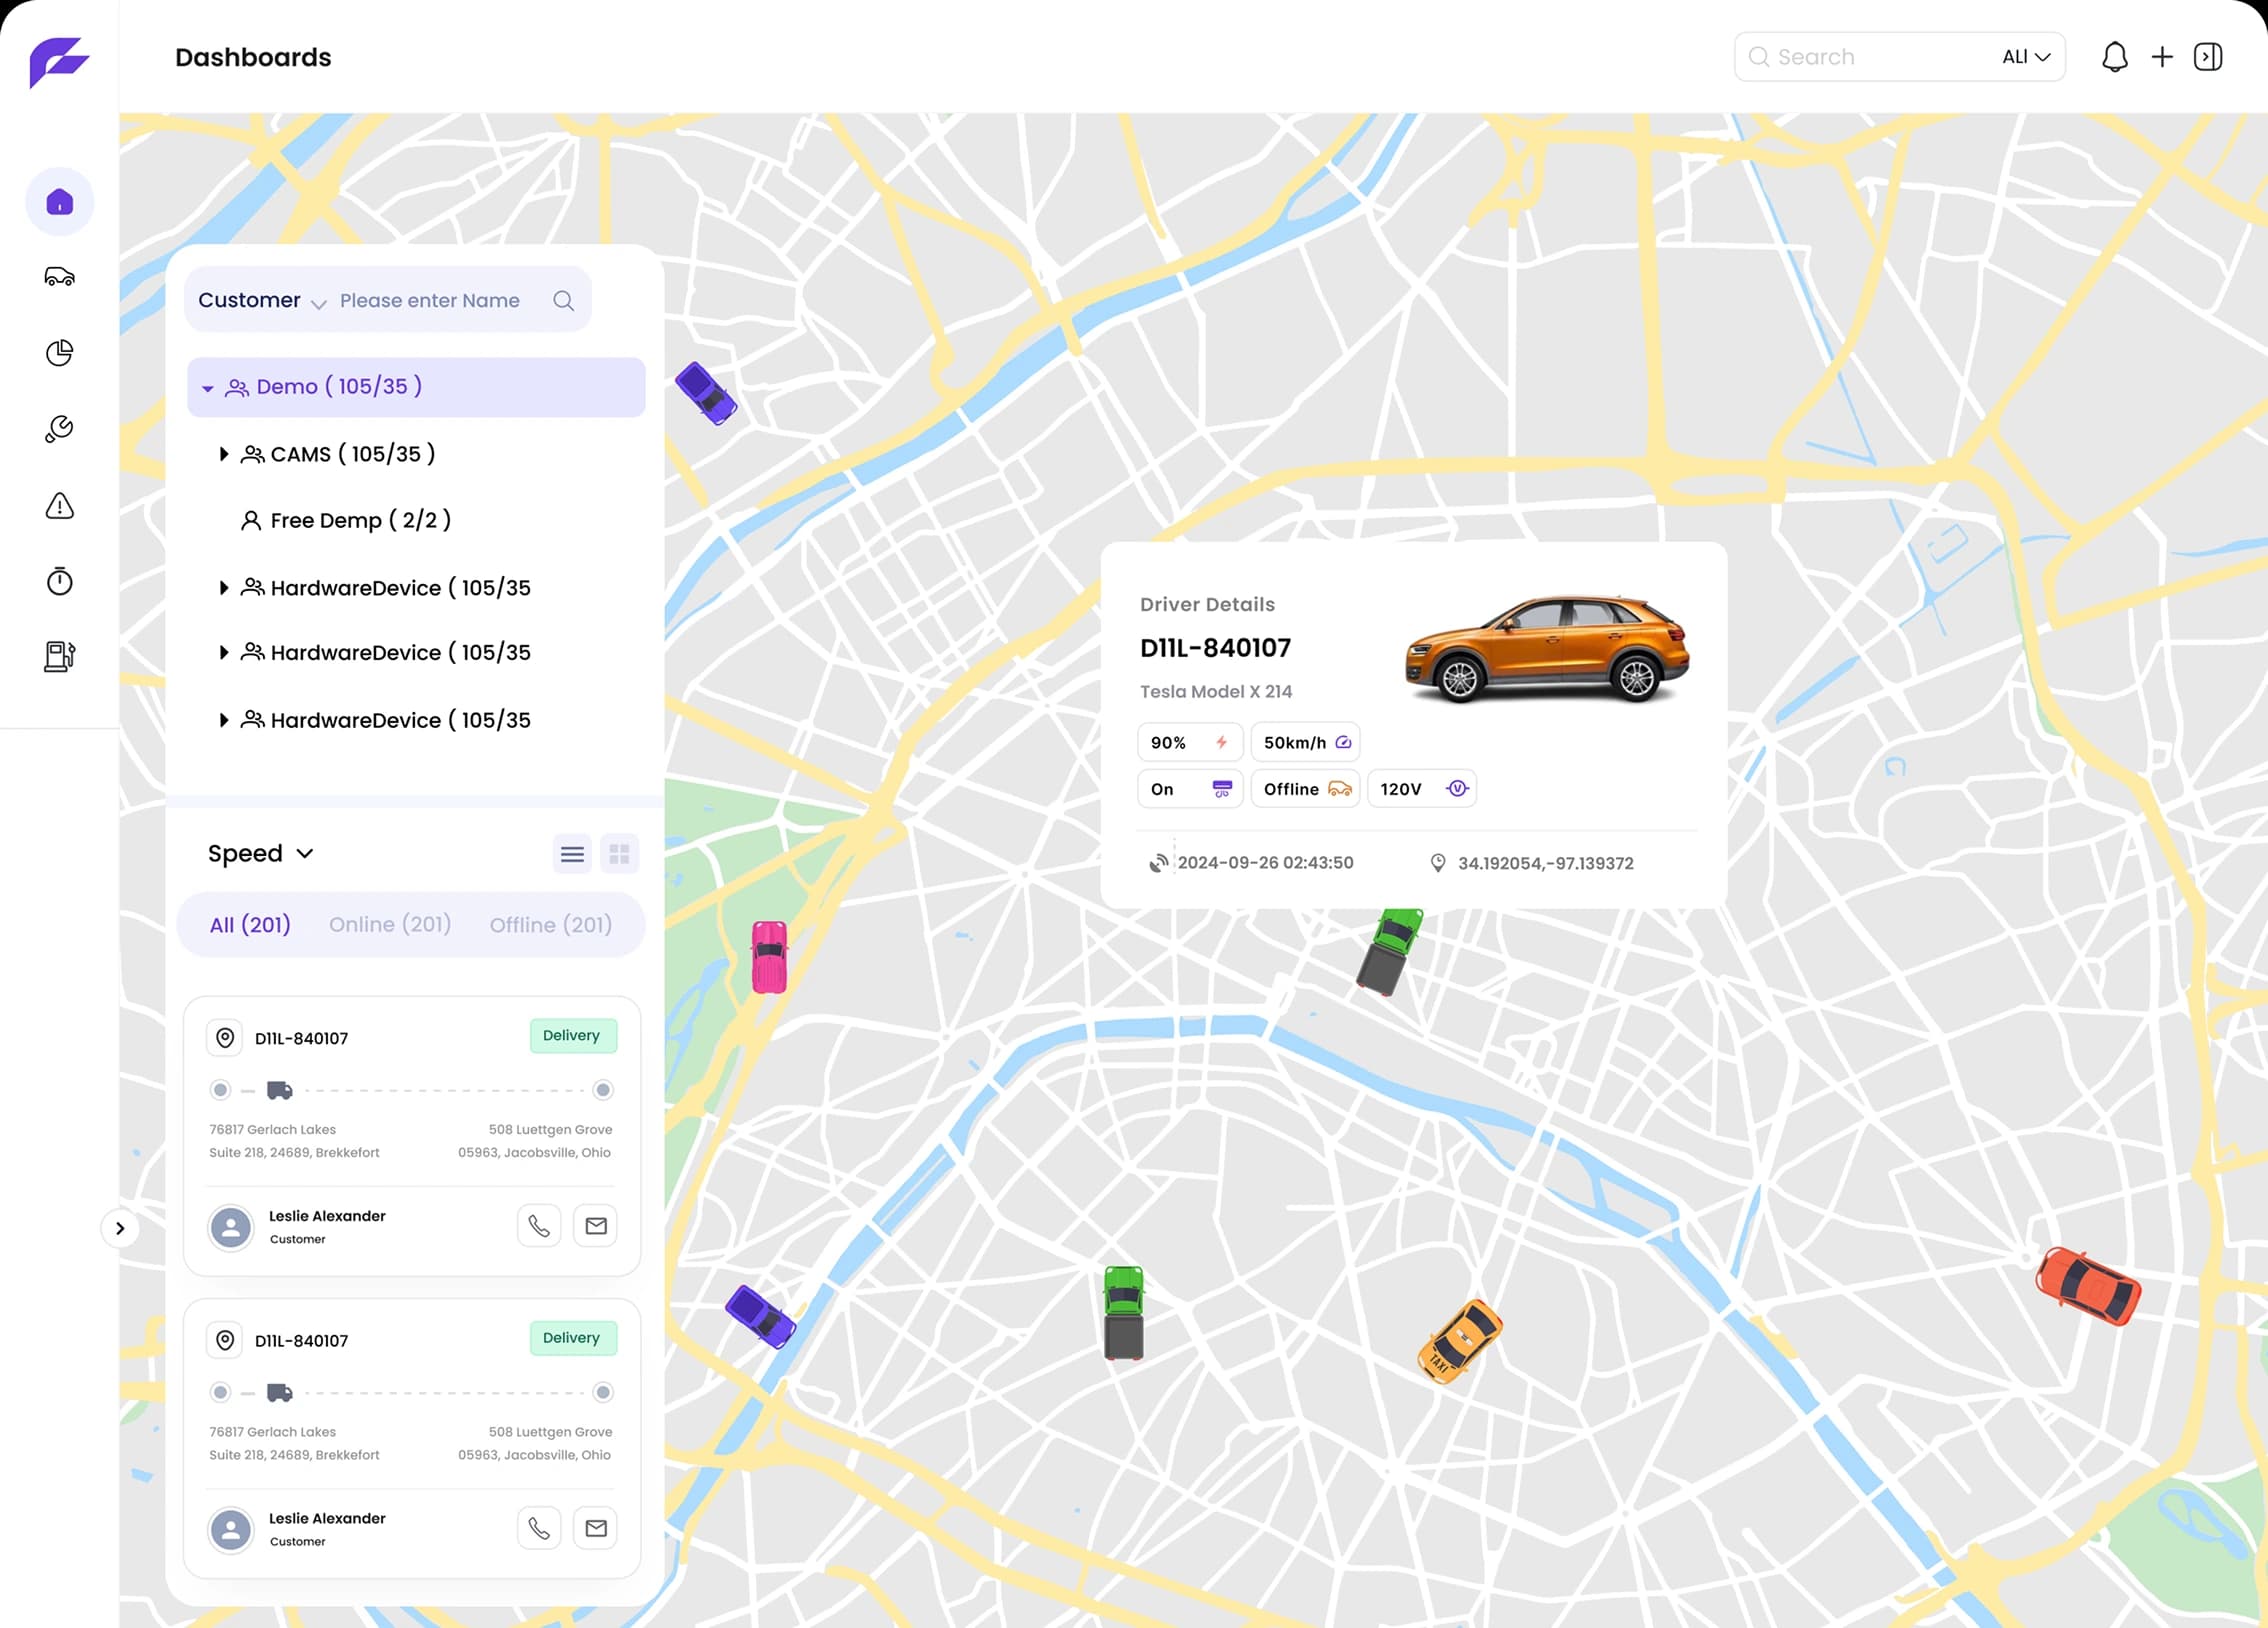This screenshot has width=2268, height=1628.
Task: Switch to list view layout
Action: coord(572,854)
